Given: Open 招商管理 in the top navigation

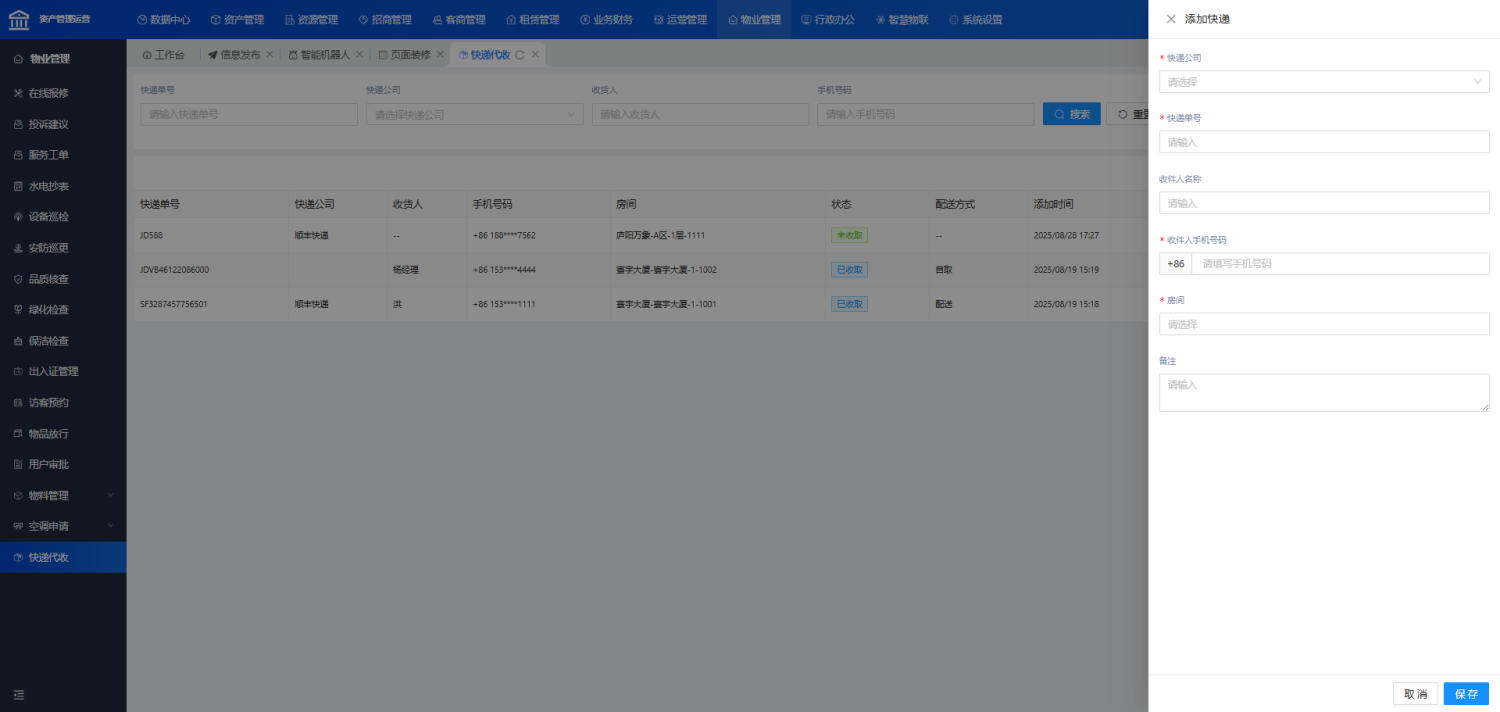Looking at the screenshot, I should click(385, 19).
